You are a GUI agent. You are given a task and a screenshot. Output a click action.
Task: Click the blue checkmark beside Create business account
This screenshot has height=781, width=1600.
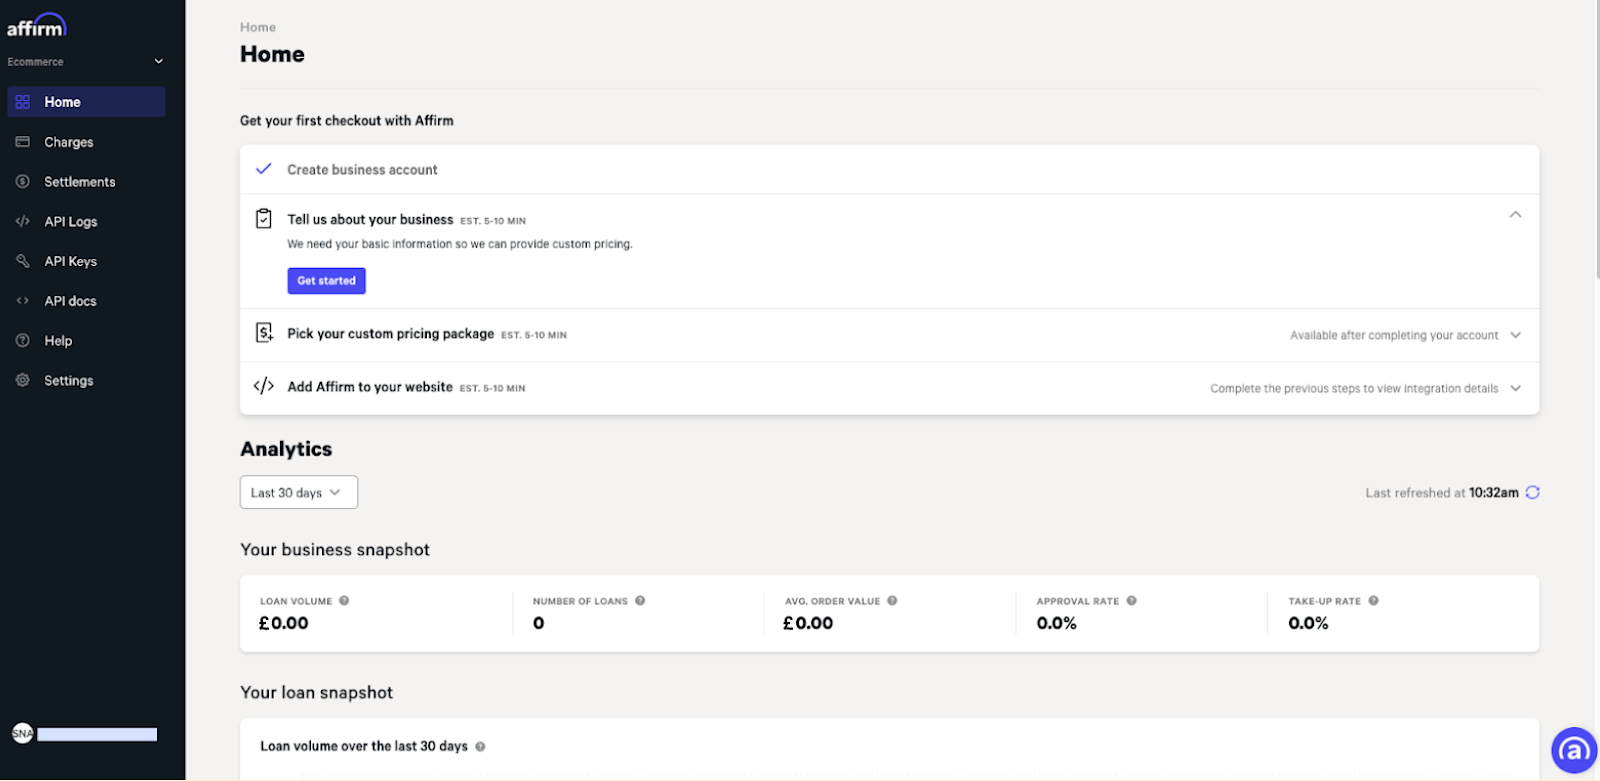[x=263, y=169]
